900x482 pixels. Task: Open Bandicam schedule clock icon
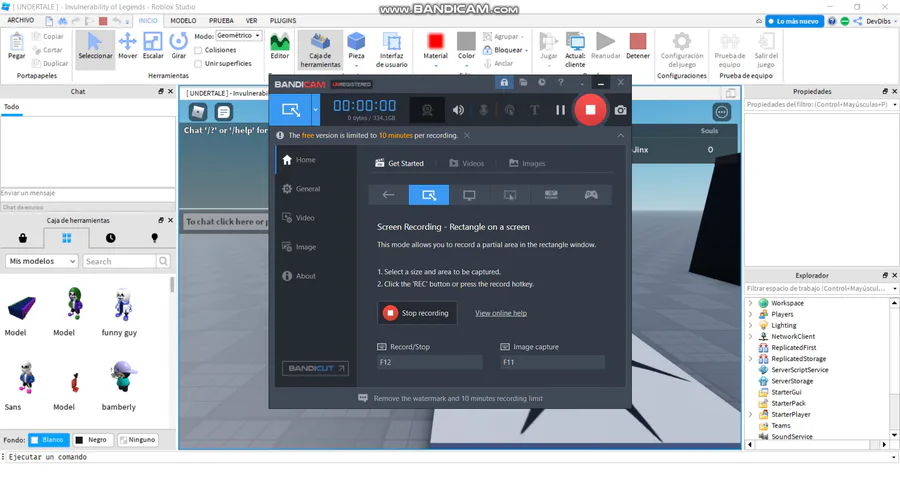[542, 83]
